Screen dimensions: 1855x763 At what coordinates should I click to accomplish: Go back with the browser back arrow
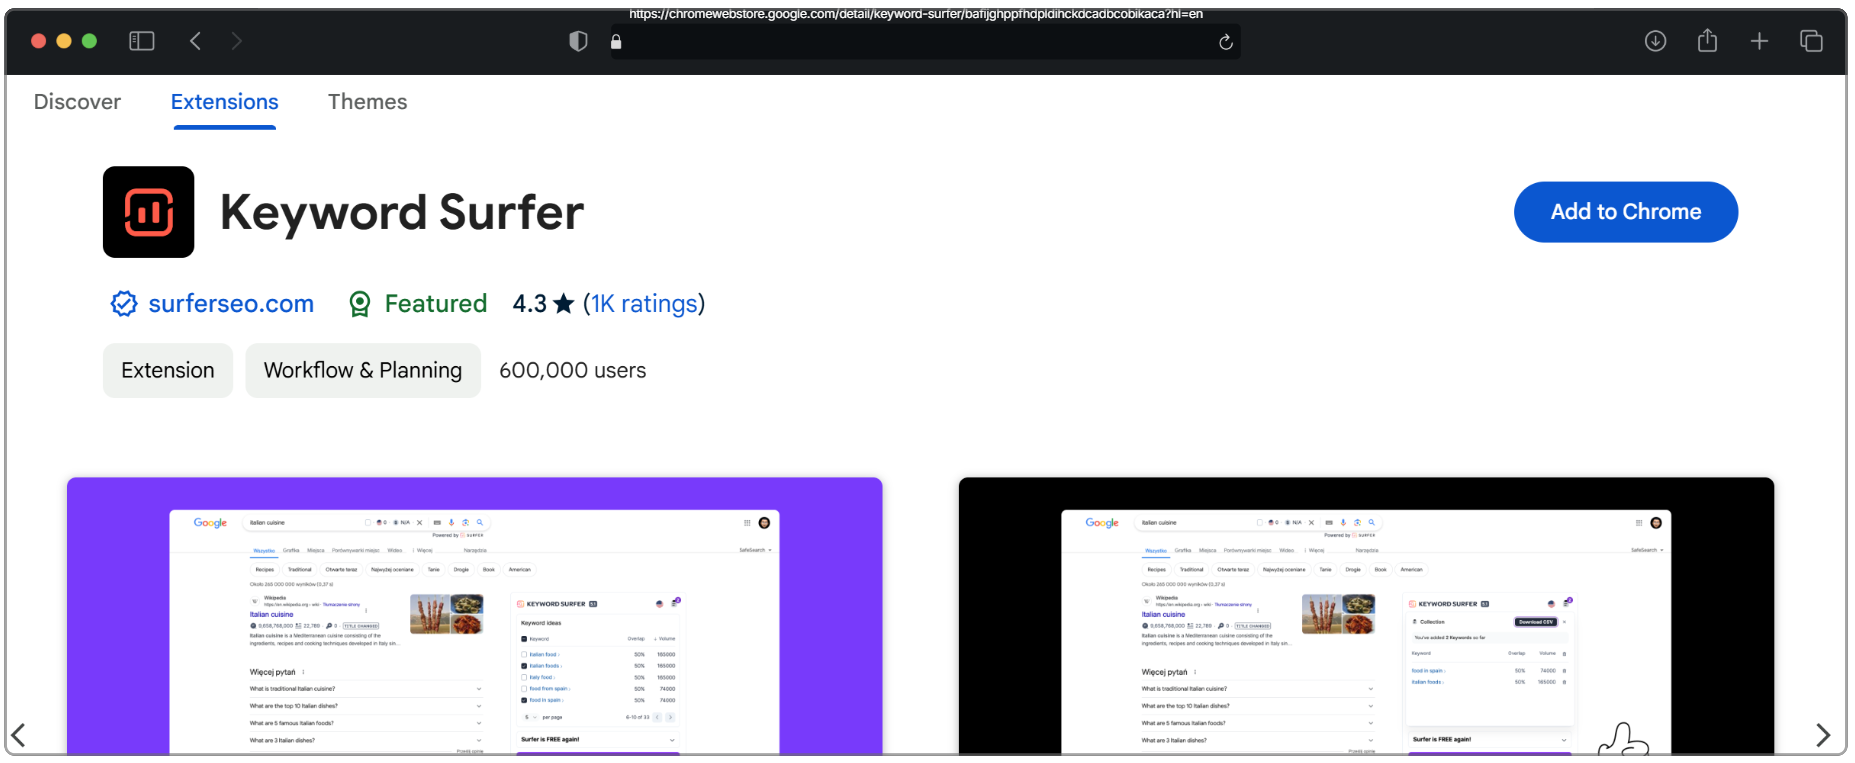[196, 41]
